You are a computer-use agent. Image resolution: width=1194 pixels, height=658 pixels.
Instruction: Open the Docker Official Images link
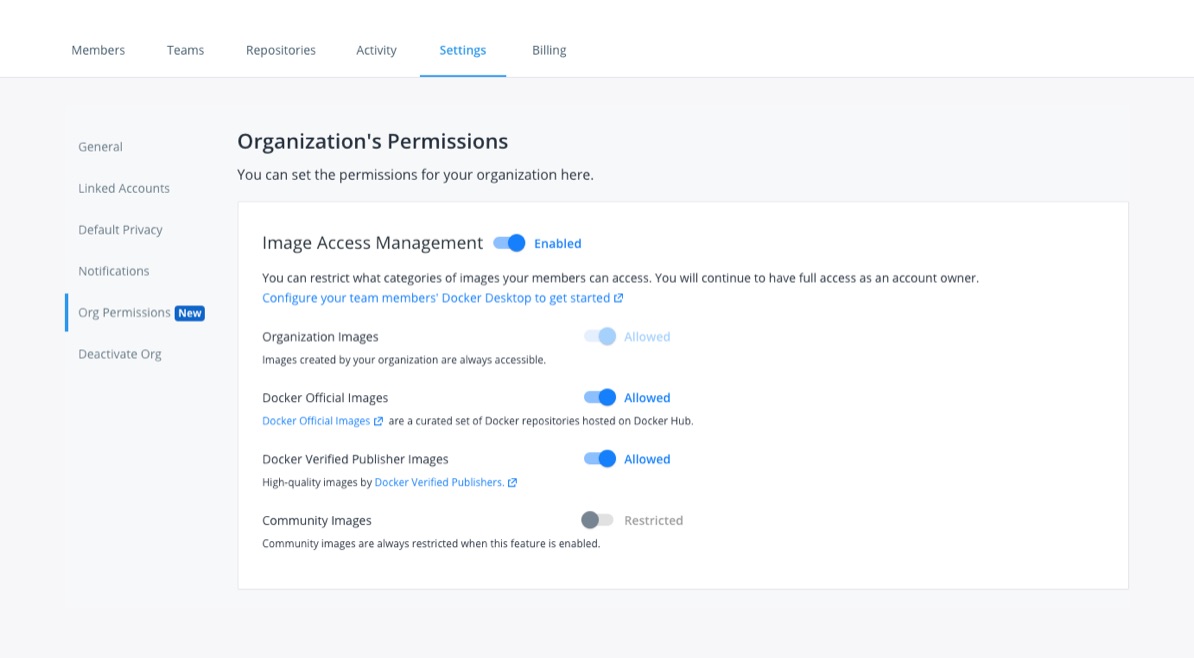pyautogui.click(x=316, y=421)
